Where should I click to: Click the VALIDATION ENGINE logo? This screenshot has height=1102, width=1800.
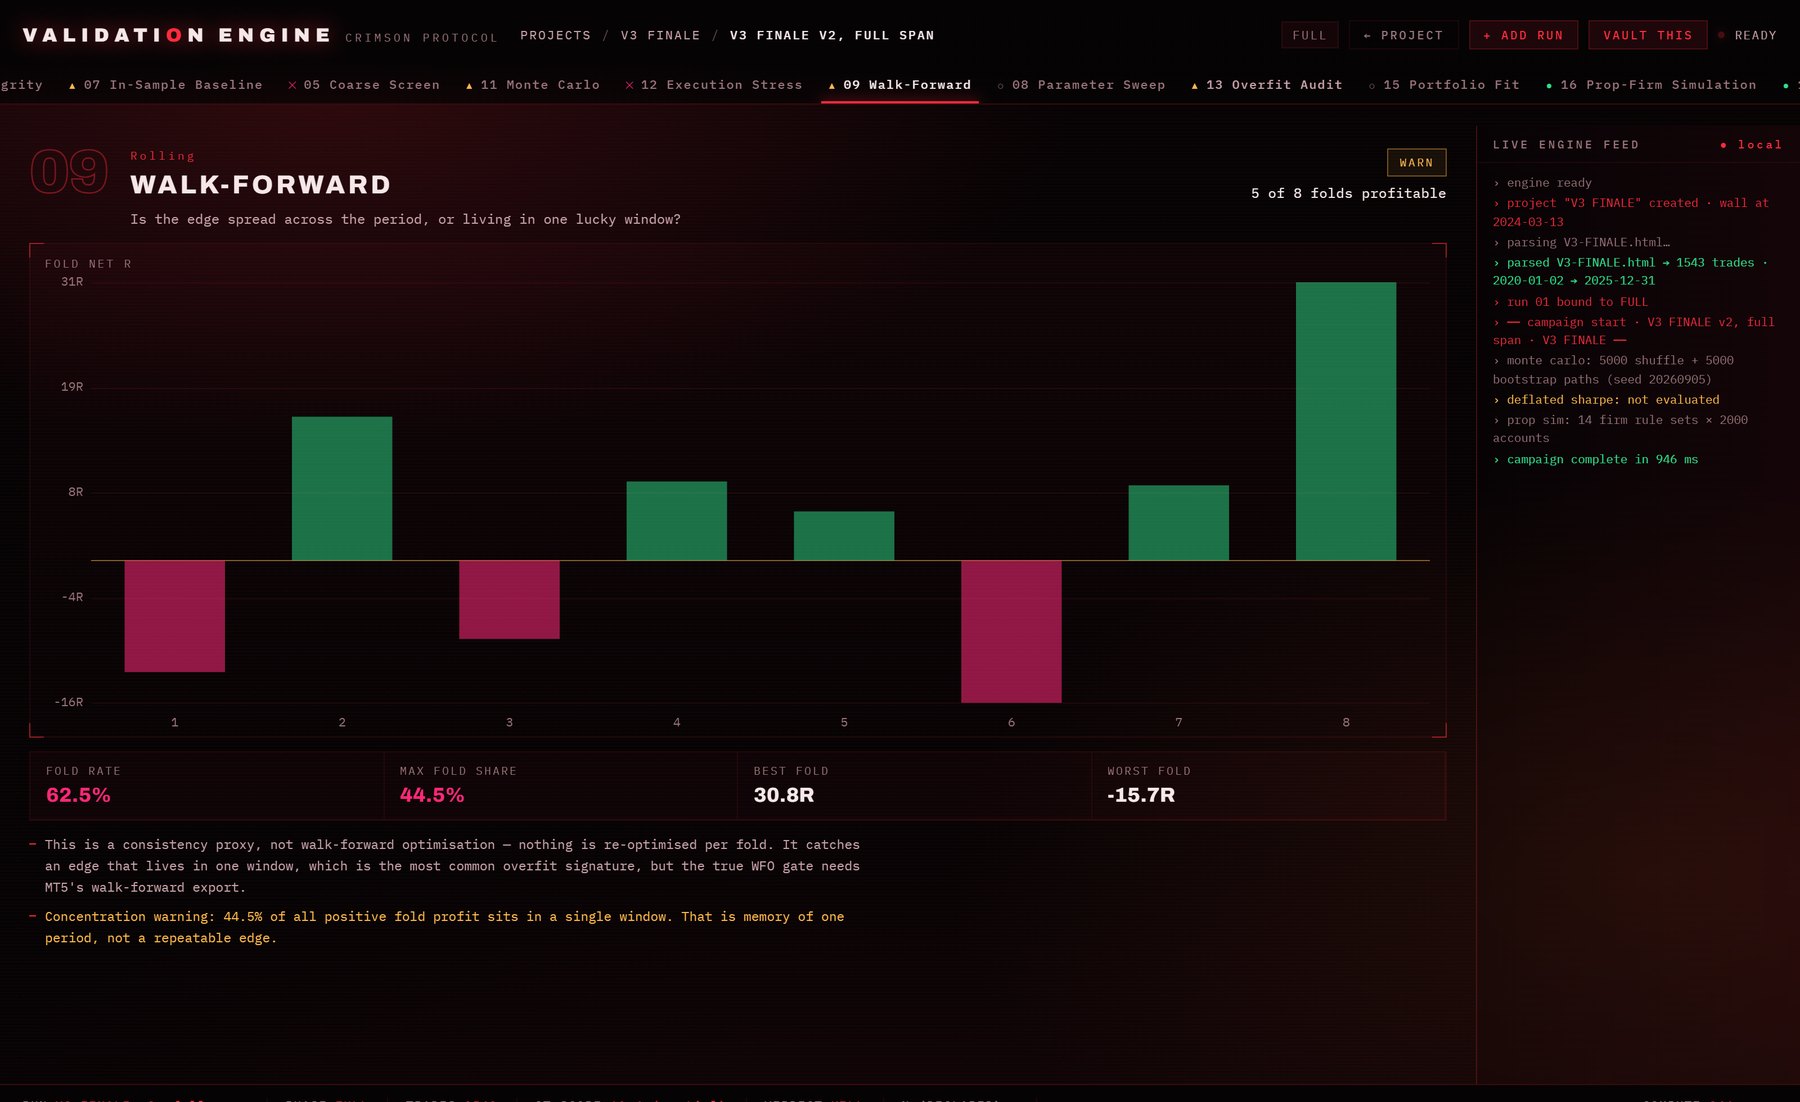click(x=177, y=35)
